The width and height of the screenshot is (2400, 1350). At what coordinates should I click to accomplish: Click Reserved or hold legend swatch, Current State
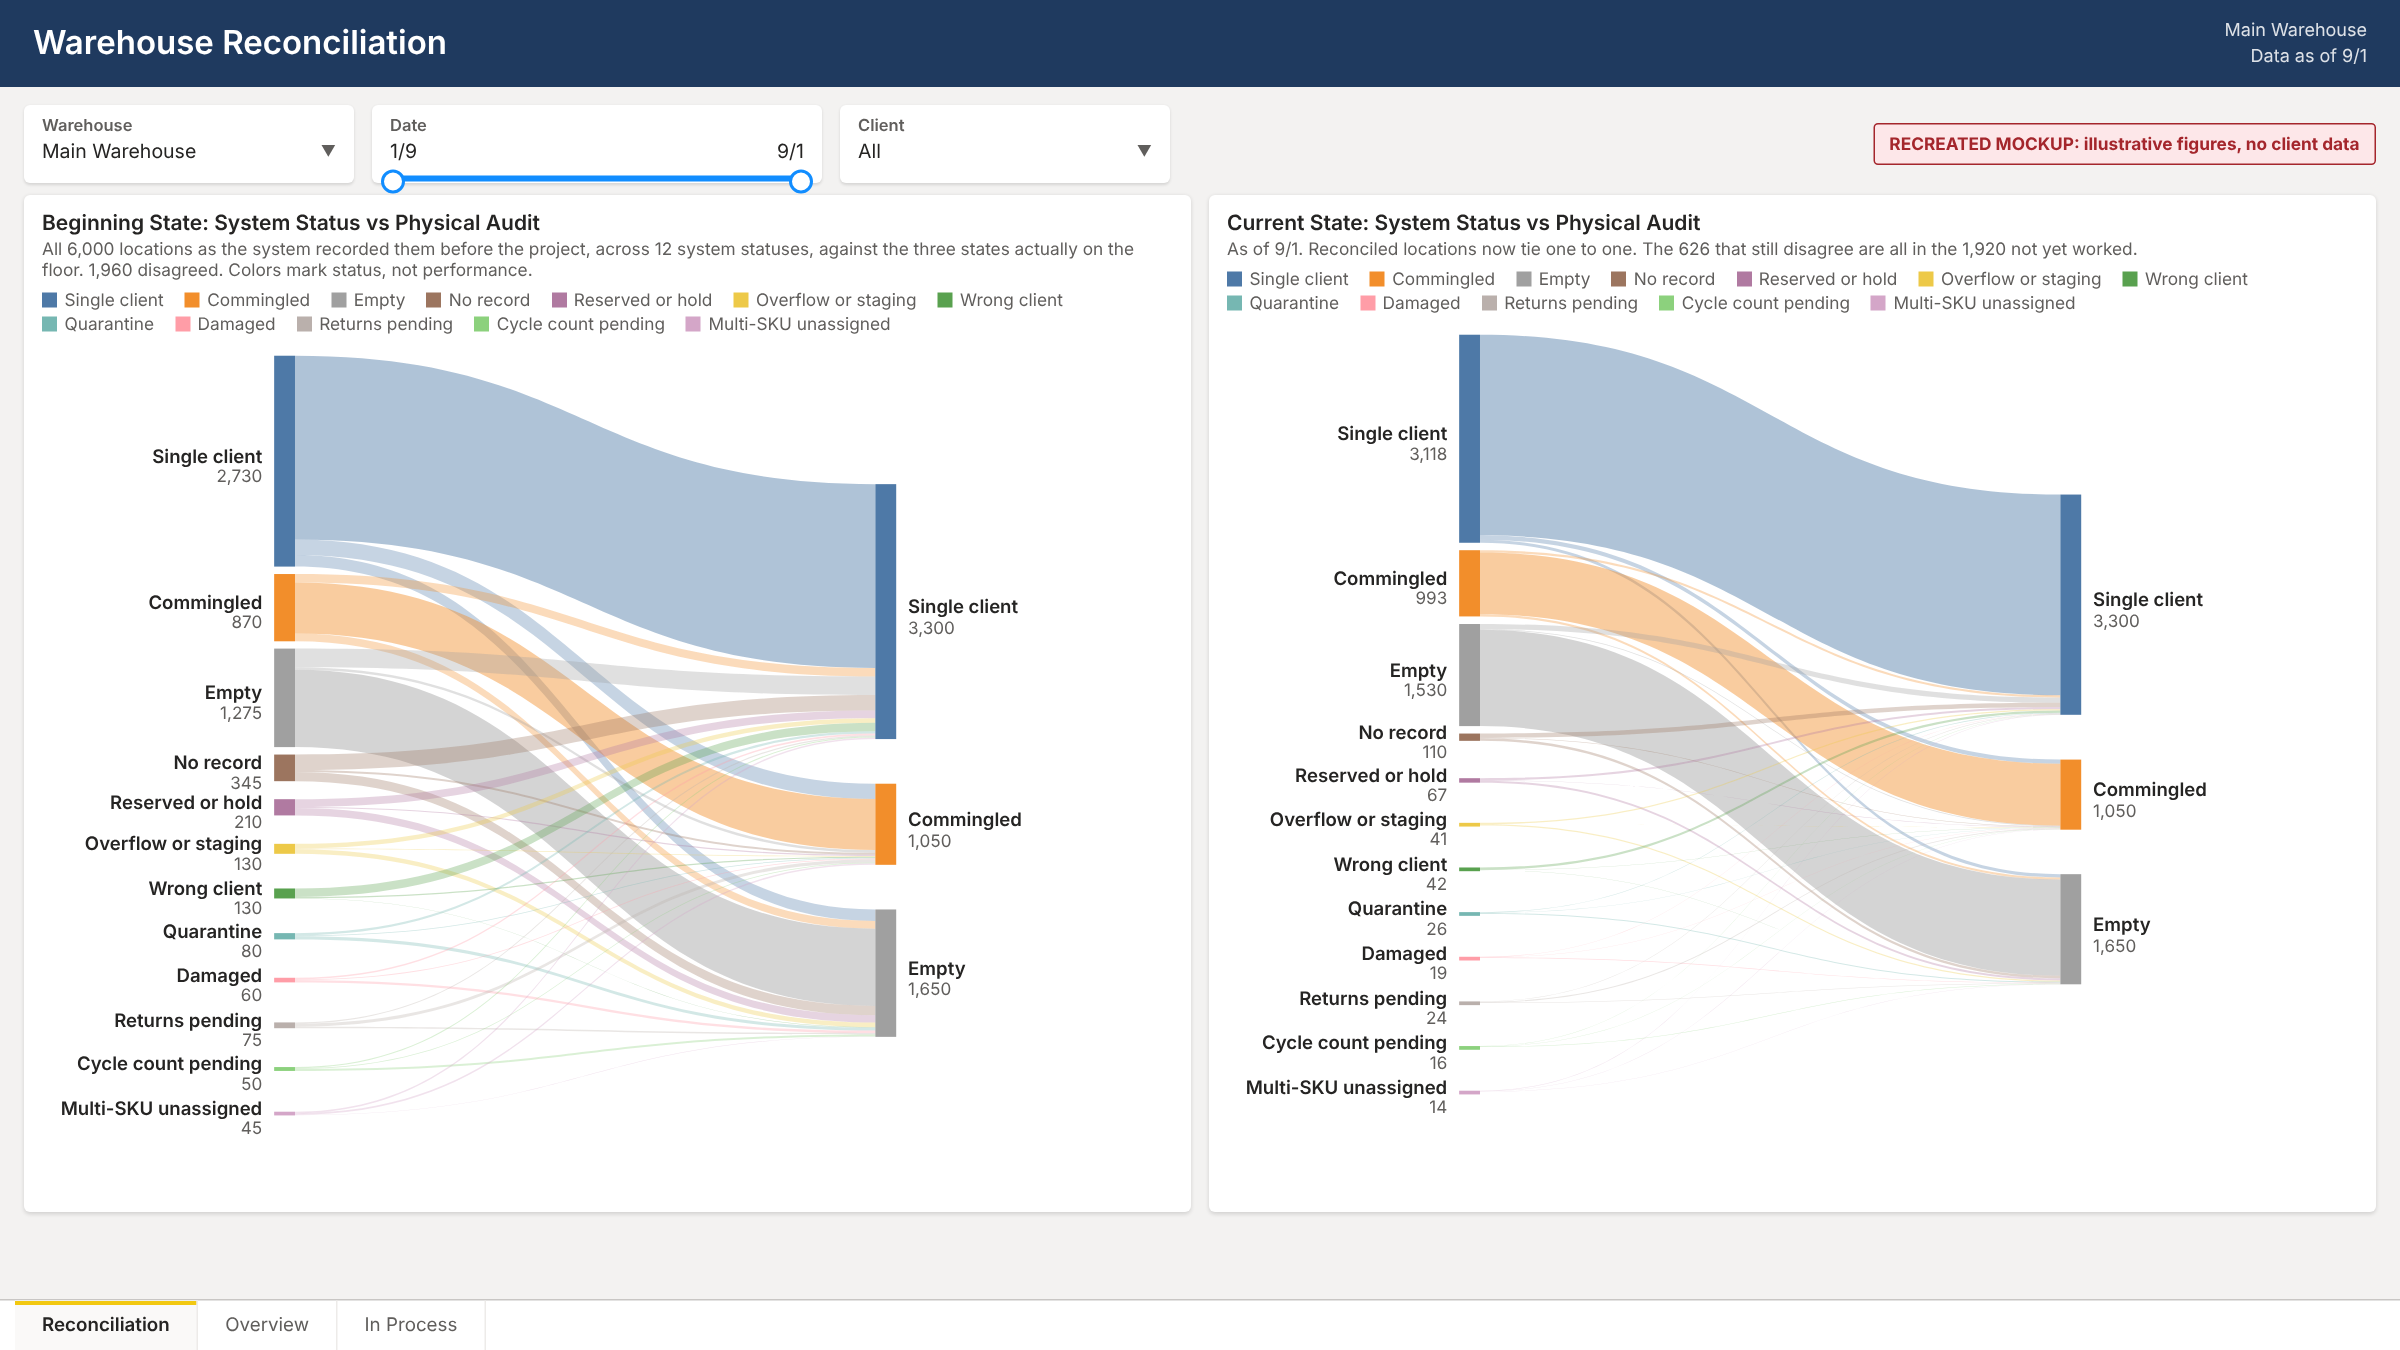coord(1744,279)
